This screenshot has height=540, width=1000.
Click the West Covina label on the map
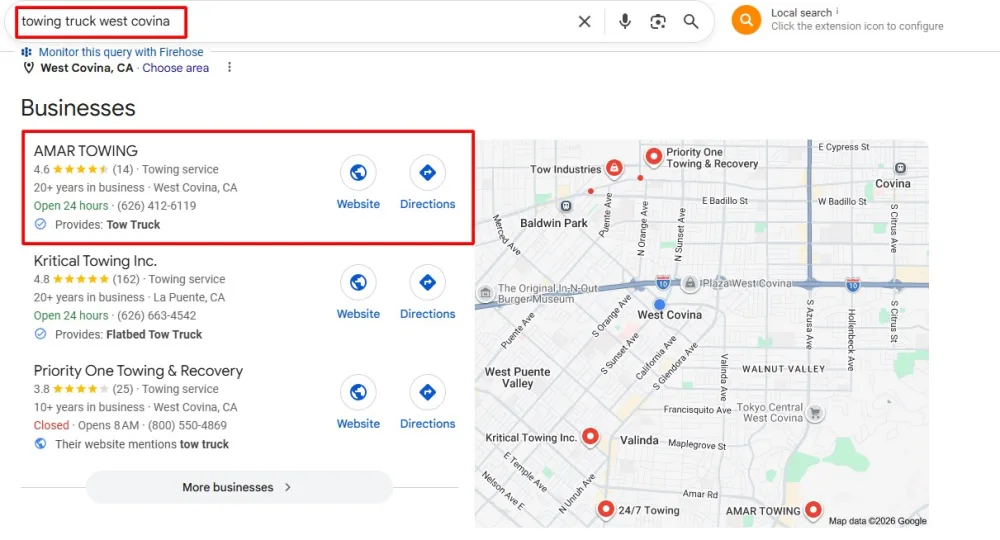[670, 315]
